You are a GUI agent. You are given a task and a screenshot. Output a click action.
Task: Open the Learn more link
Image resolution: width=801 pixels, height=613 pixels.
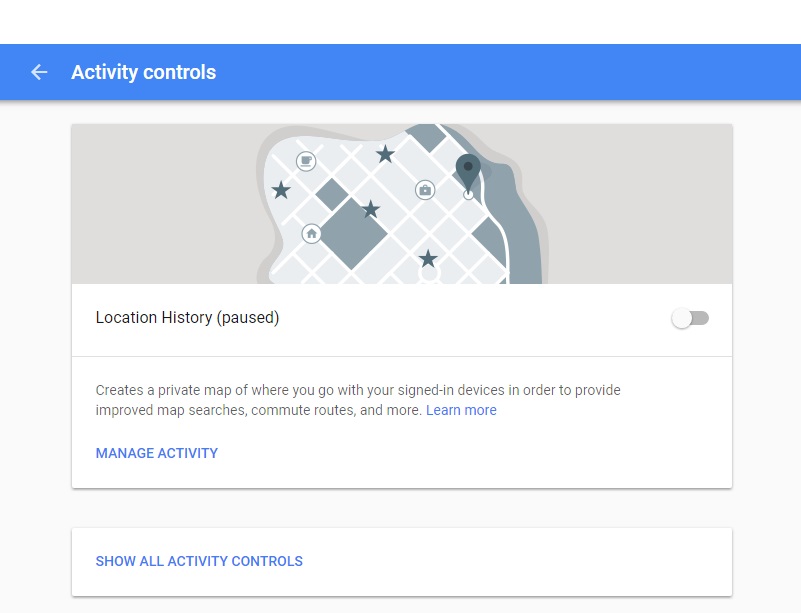[461, 410]
